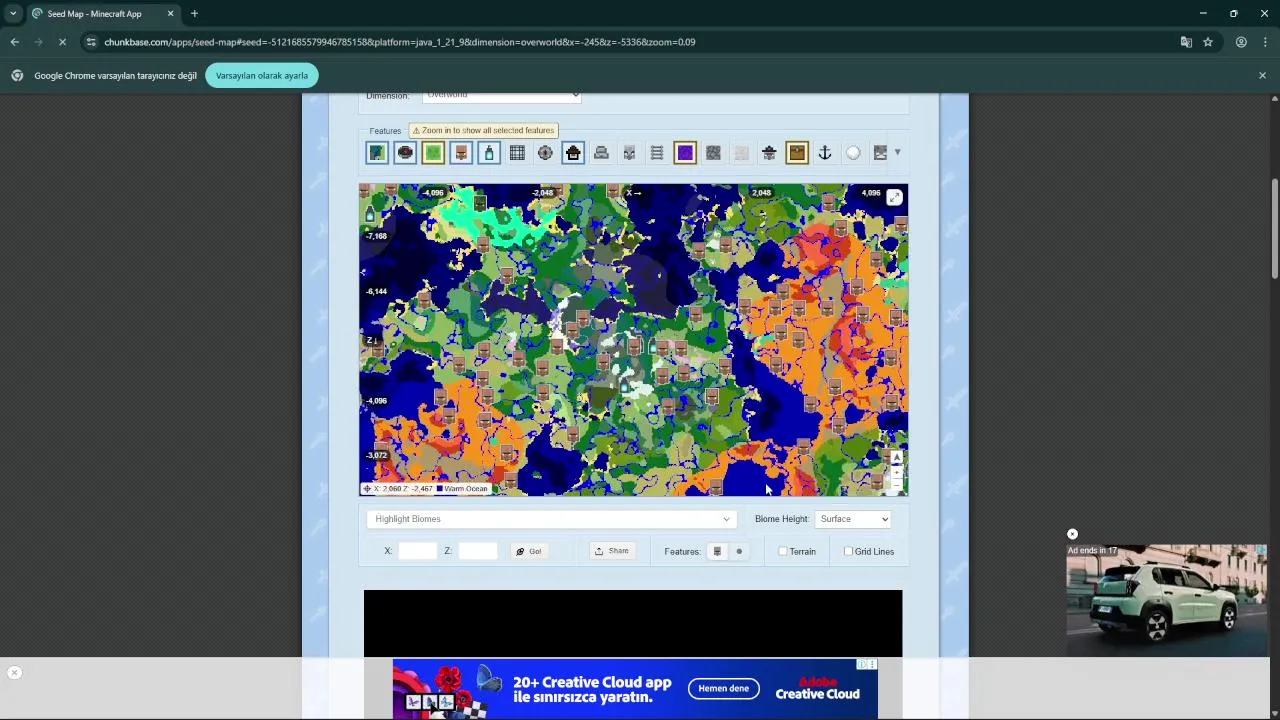Toggle the compass feature icon
The image size is (1280, 720).
click(x=545, y=153)
